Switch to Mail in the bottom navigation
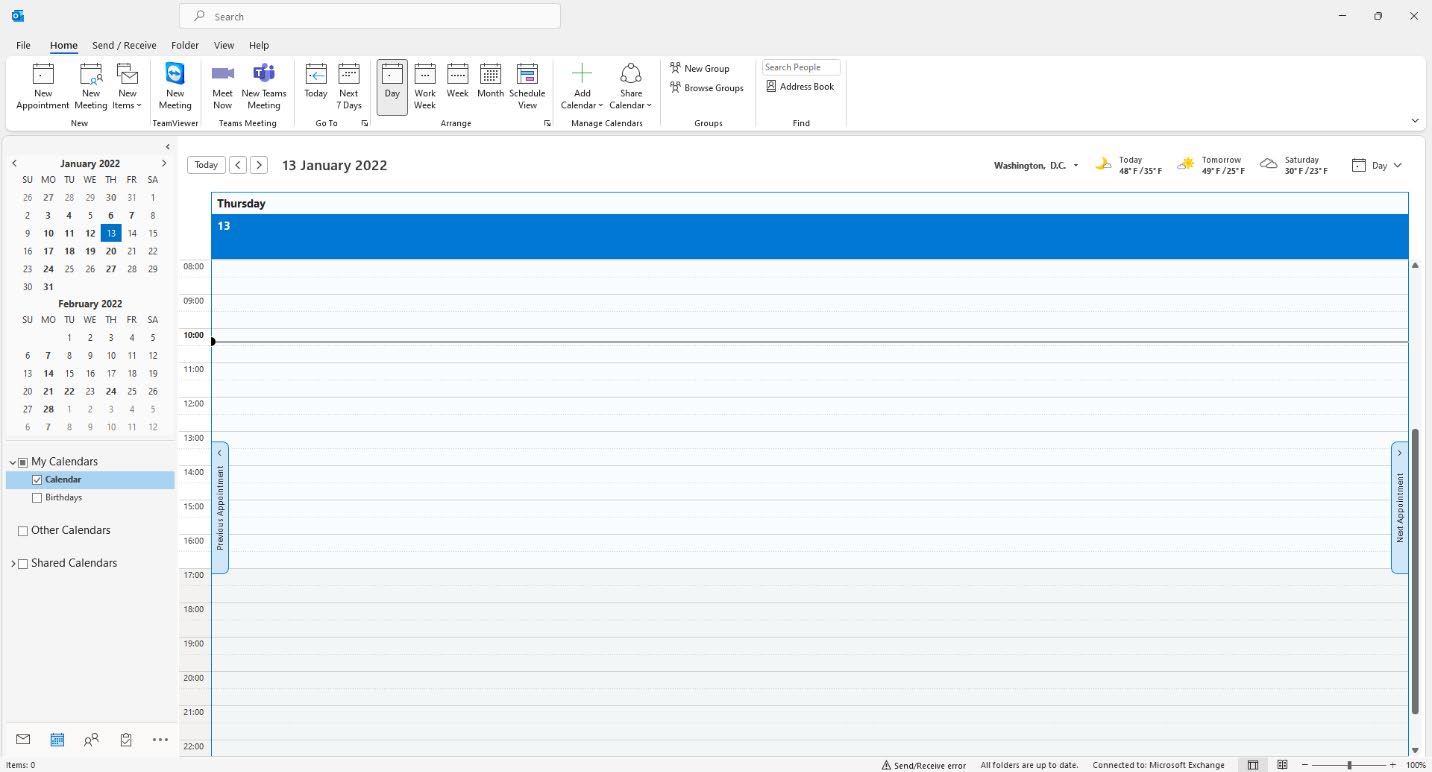Screen dimensions: 1432x772 23,740
